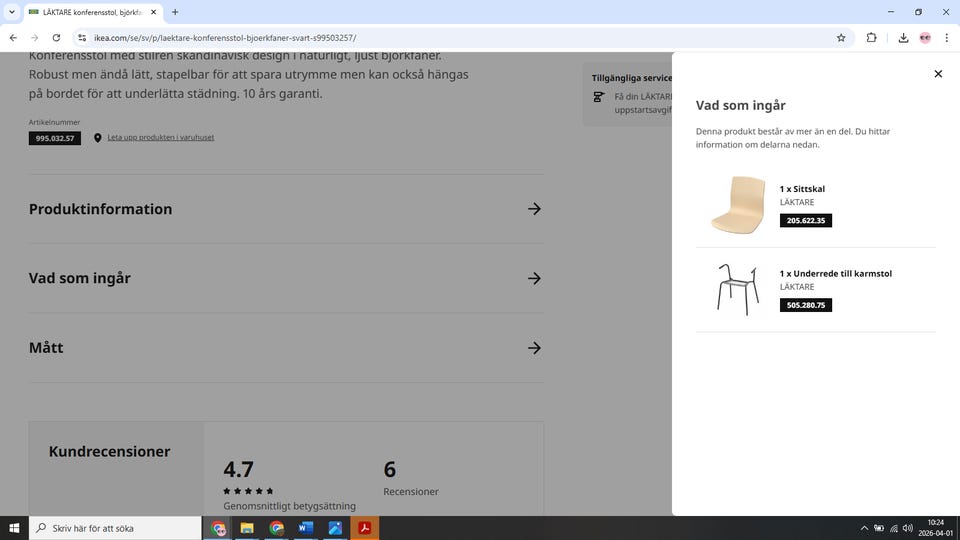Open Google Chrome taskbar icon

click(276, 528)
